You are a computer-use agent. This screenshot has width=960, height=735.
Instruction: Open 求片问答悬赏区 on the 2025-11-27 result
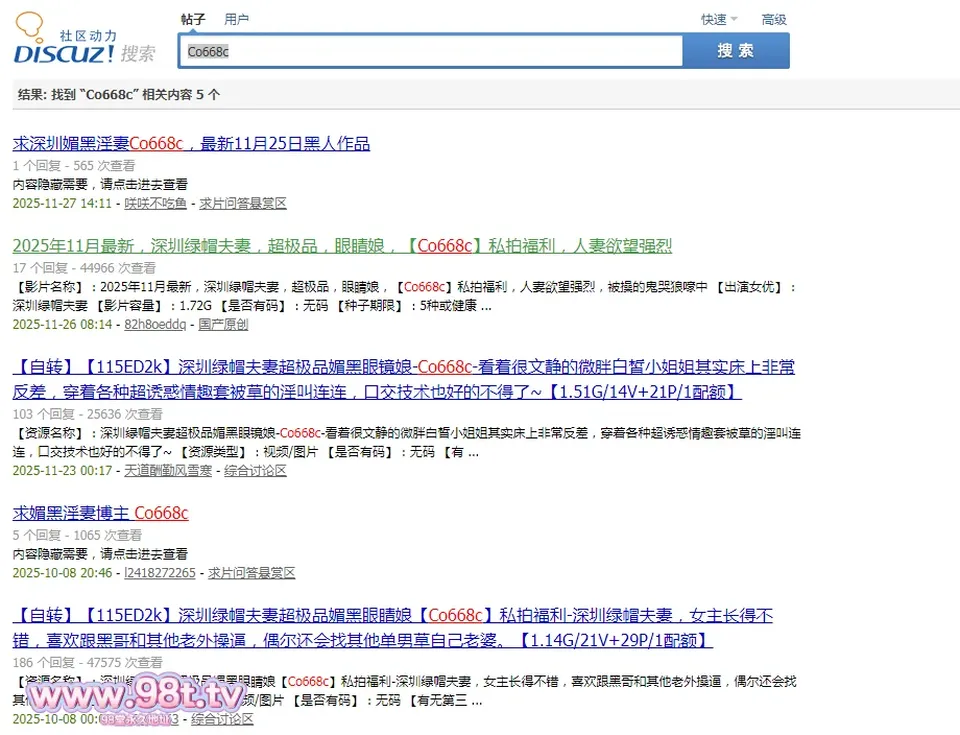(242, 203)
